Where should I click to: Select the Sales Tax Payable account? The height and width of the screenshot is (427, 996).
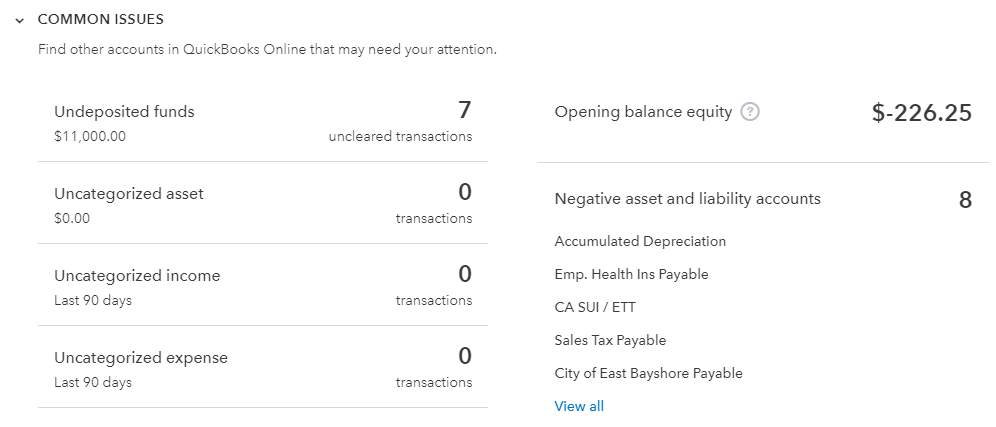[610, 341]
